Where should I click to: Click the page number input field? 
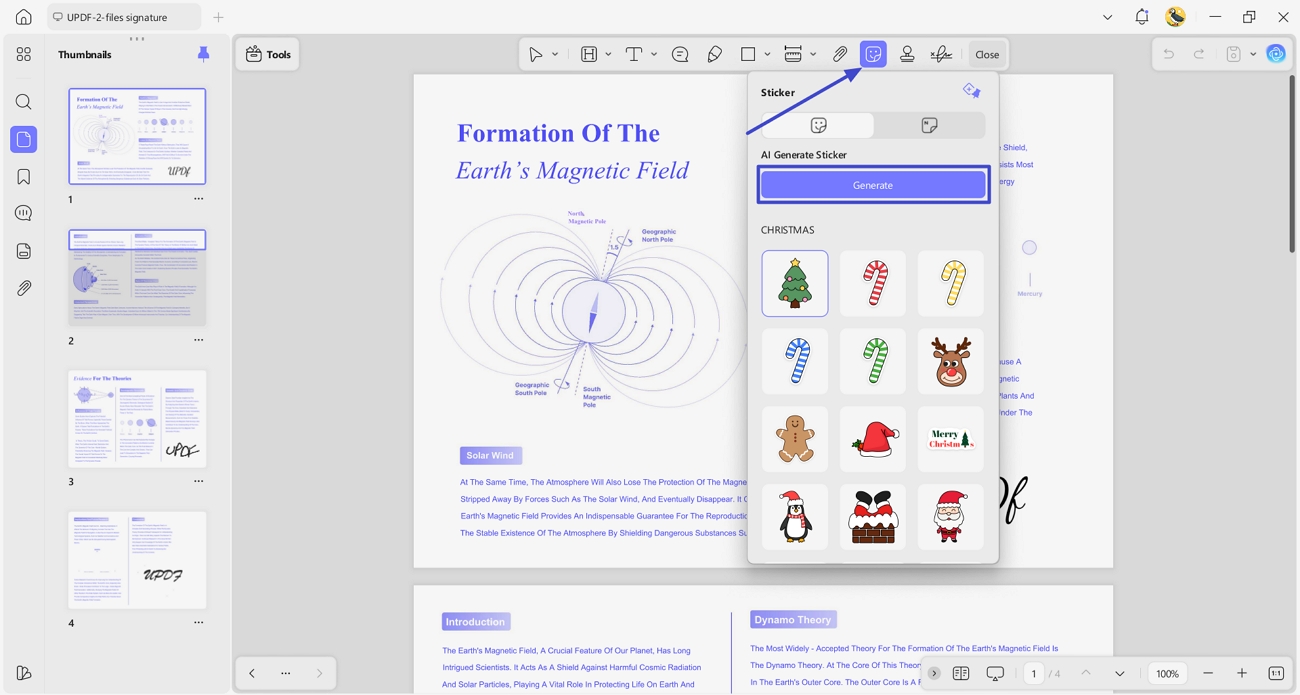(1034, 673)
